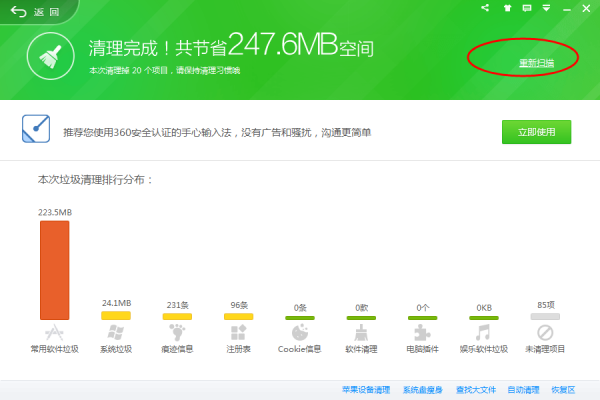Image resolution: width=600 pixels, height=400 pixels.
Task: Select the 未清理项目 icon
Action: [545, 332]
